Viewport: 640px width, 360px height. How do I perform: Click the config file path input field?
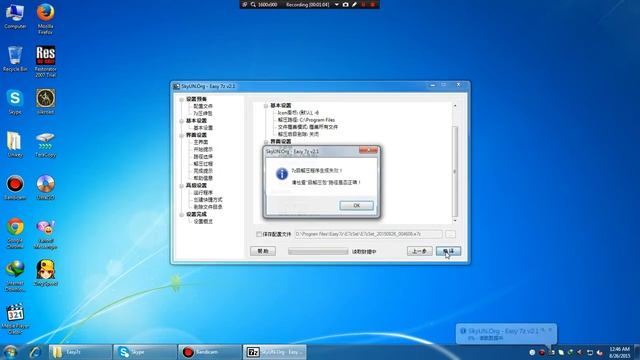point(369,234)
